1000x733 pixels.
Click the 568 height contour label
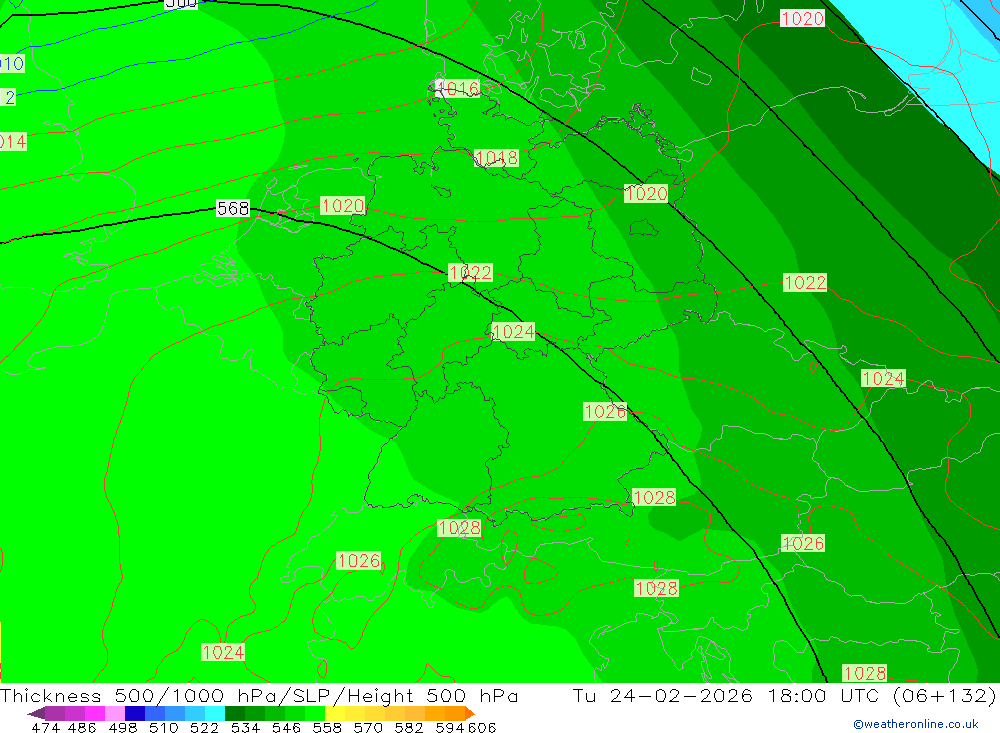click(233, 208)
